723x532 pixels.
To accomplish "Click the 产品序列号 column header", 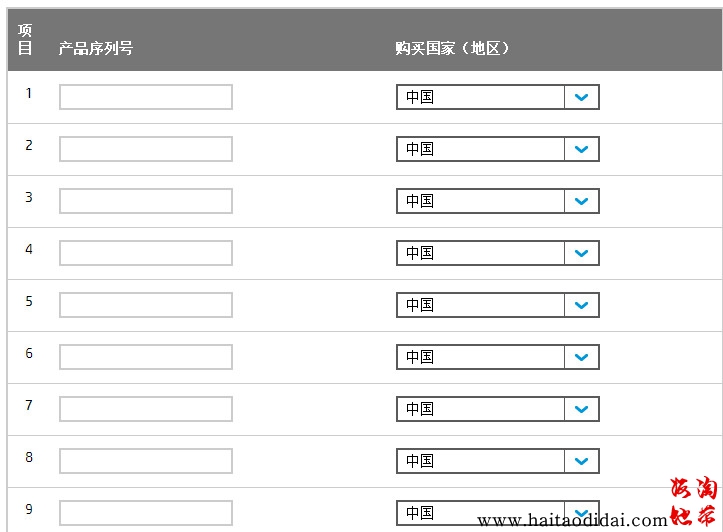I will [96, 48].
